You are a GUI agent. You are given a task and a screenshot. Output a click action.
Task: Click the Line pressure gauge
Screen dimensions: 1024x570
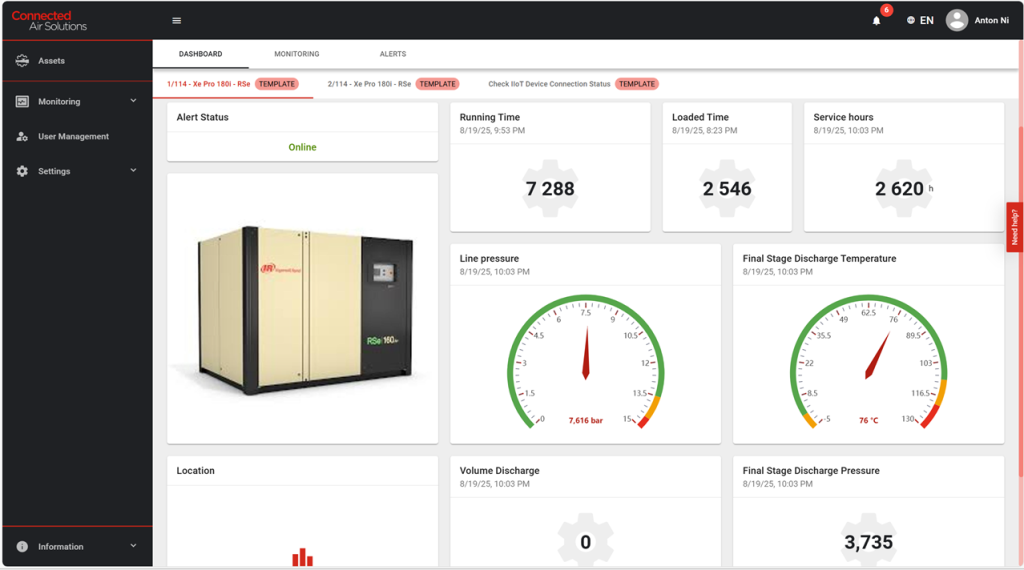pyautogui.click(x=585, y=360)
